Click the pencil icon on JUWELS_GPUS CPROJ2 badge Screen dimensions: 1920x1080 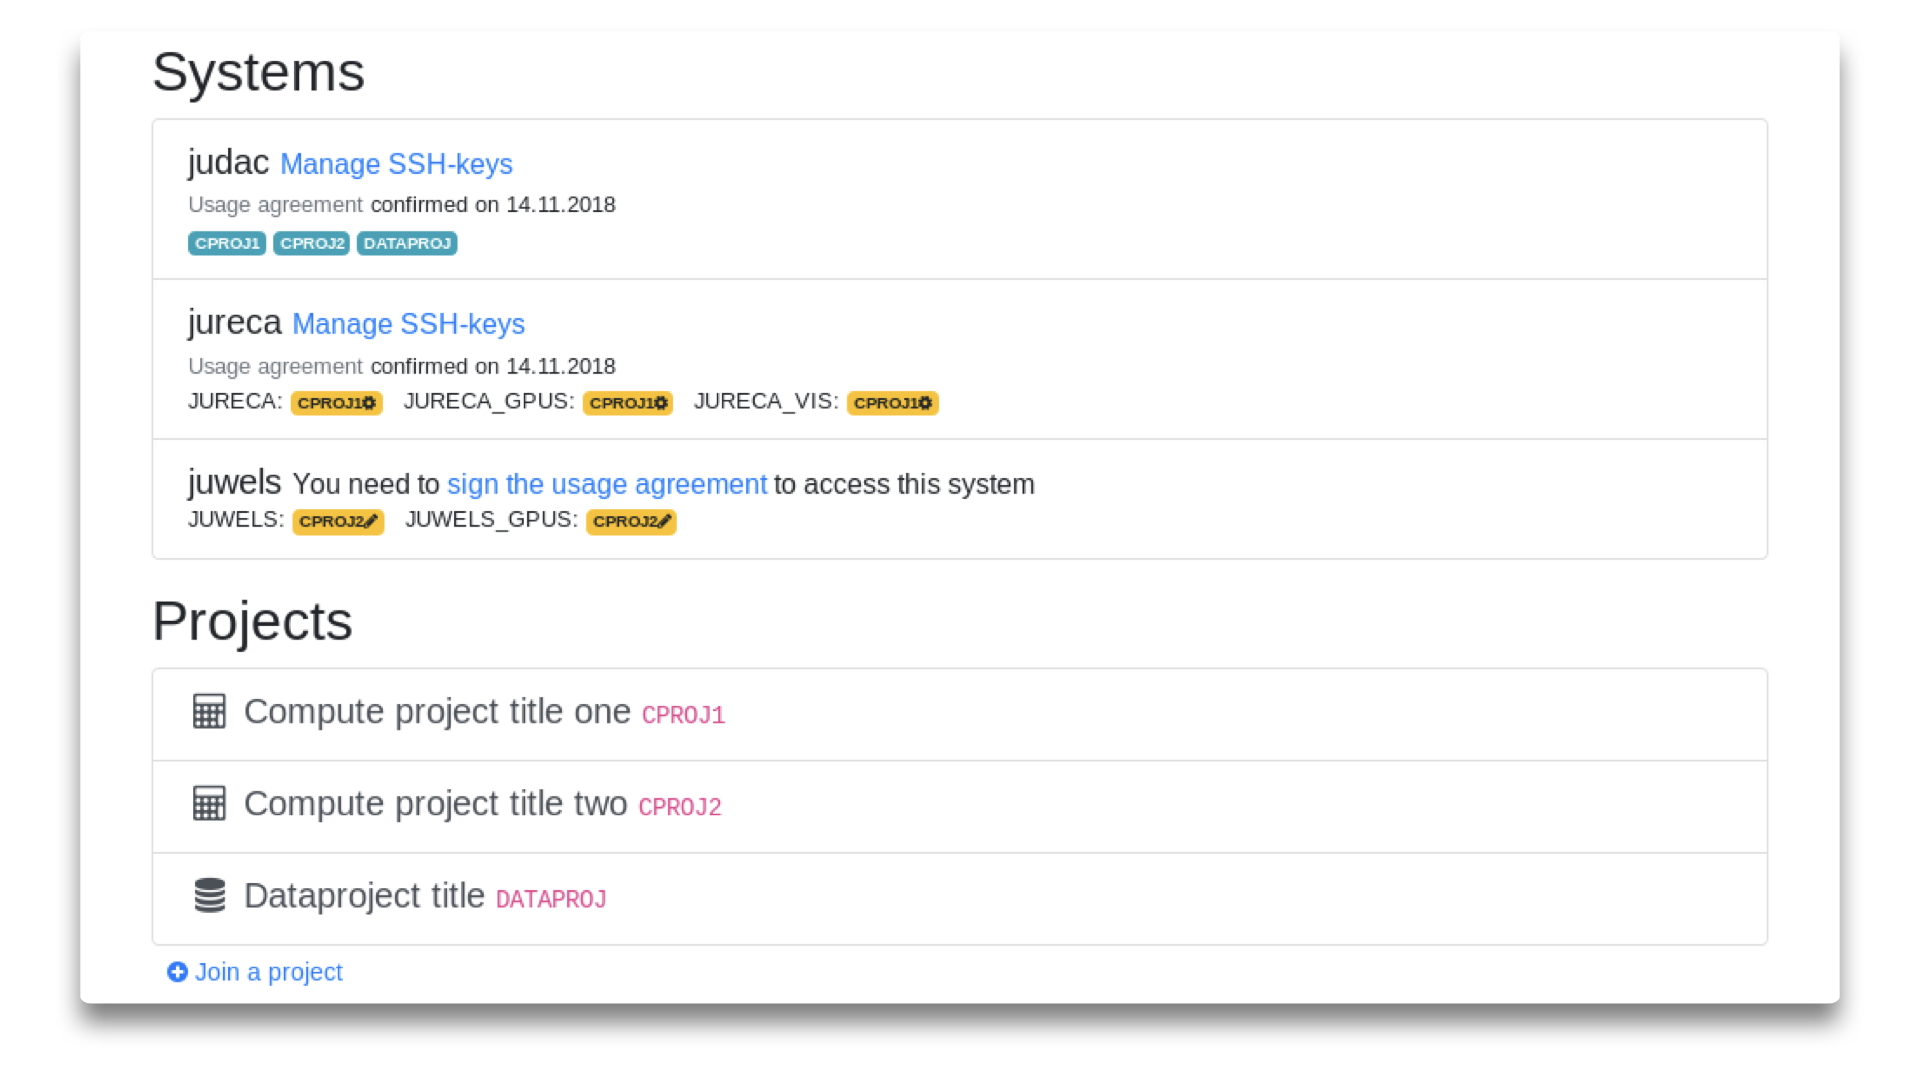click(x=664, y=521)
